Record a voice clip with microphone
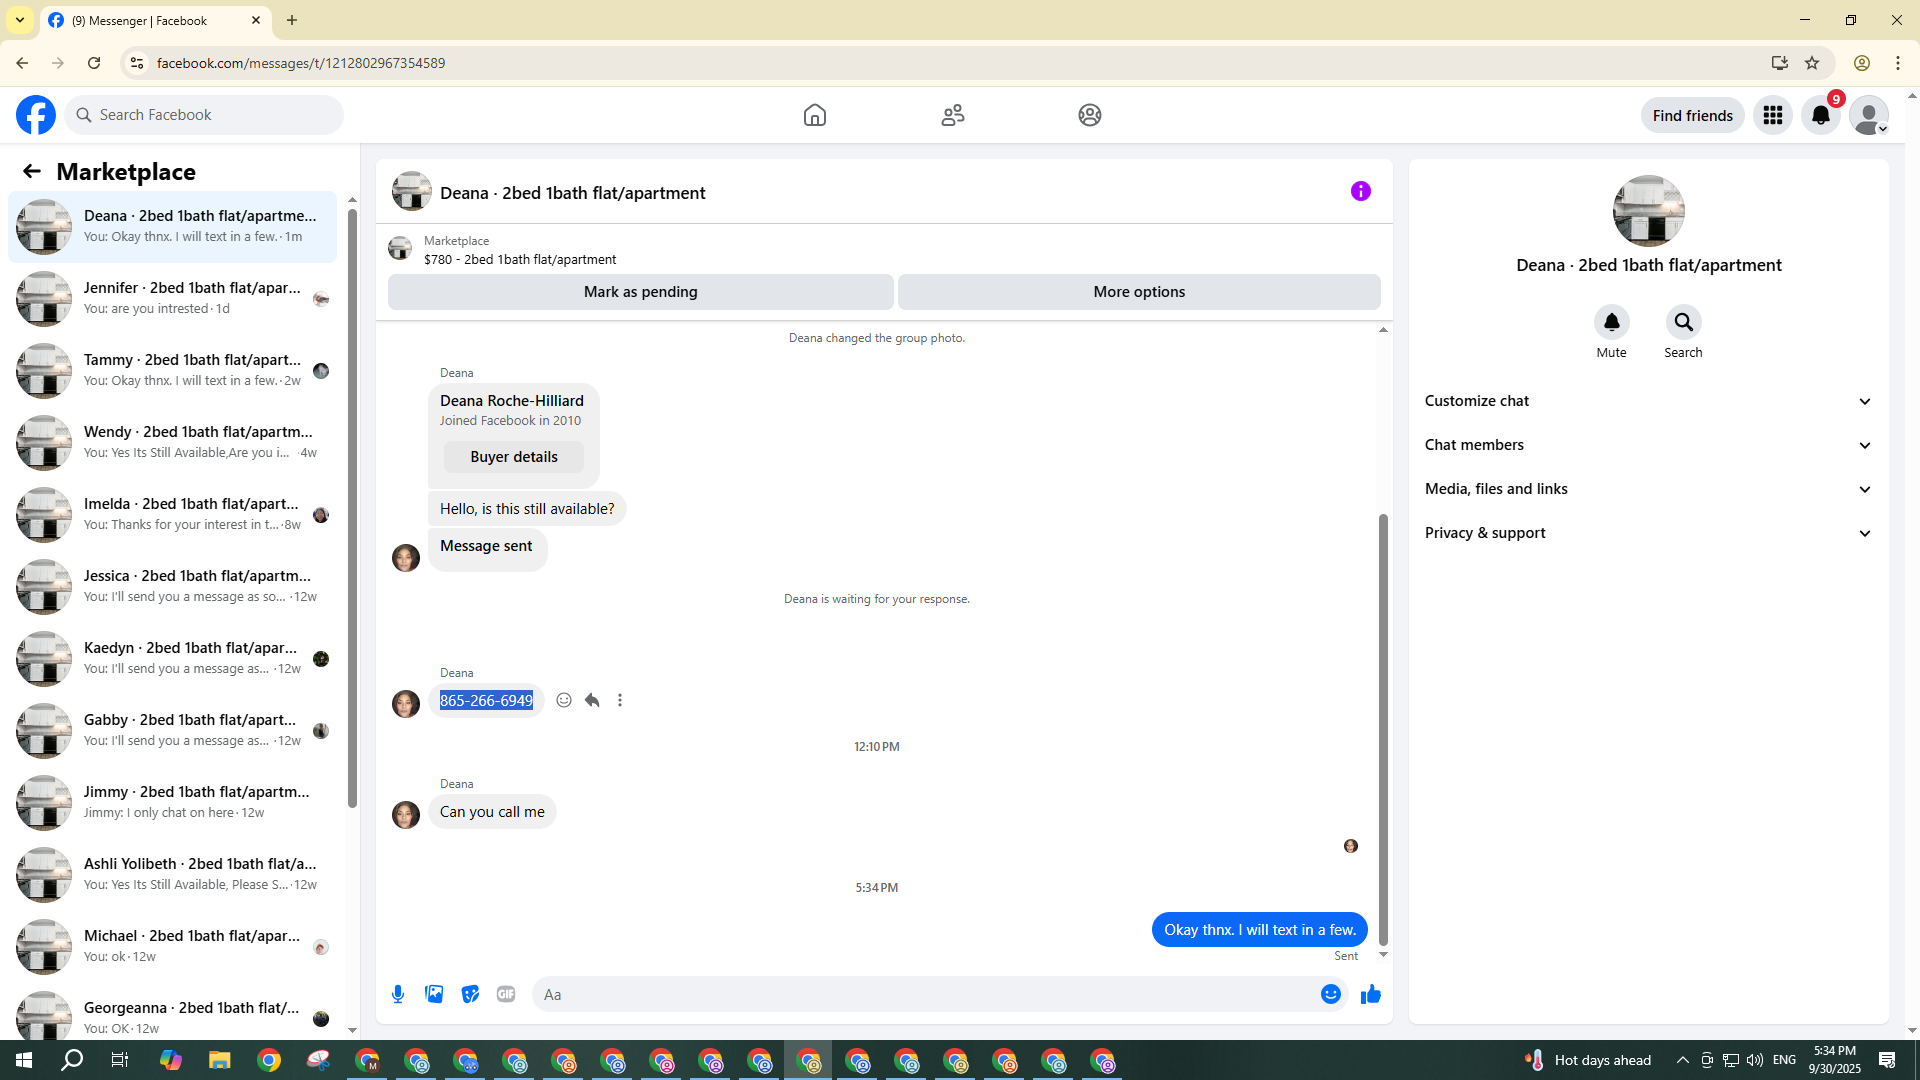 (x=398, y=994)
